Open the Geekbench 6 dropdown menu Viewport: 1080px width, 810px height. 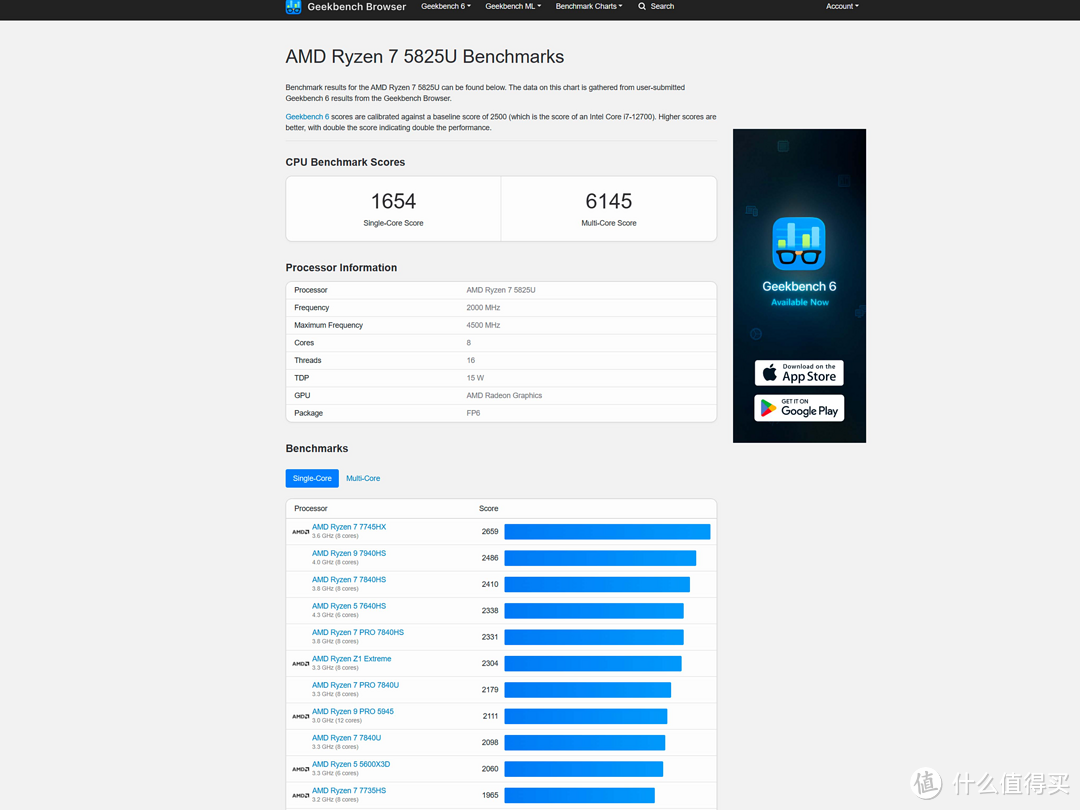click(x=446, y=6)
